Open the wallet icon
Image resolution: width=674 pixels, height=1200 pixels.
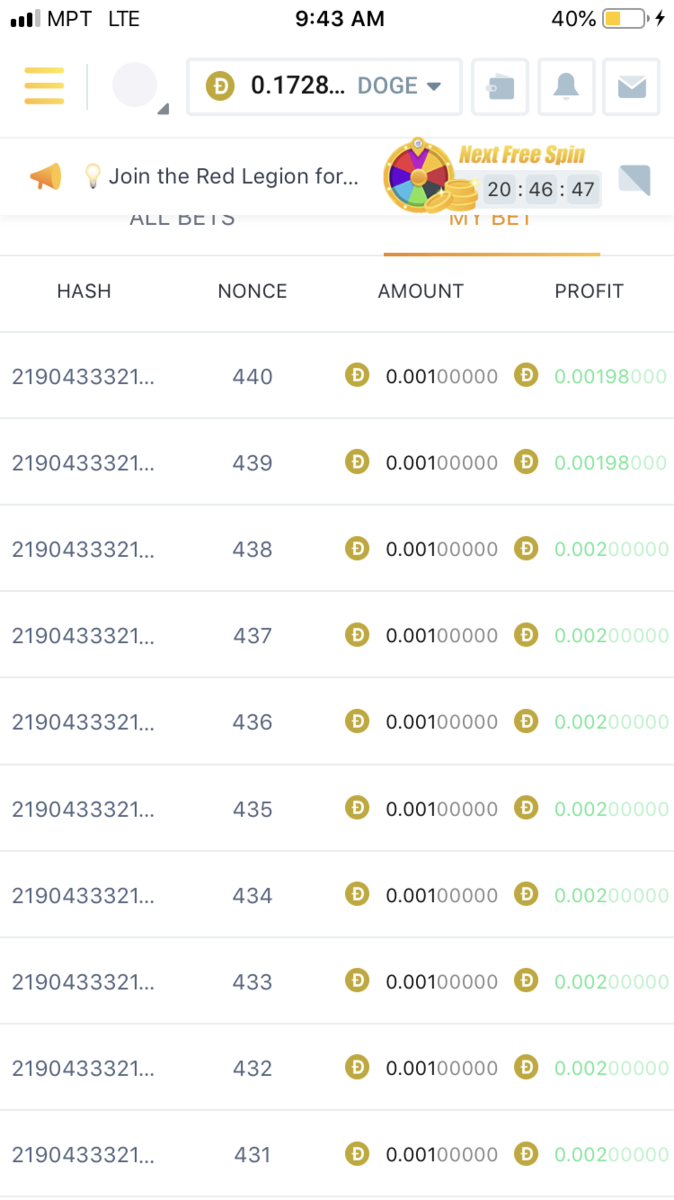point(500,87)
